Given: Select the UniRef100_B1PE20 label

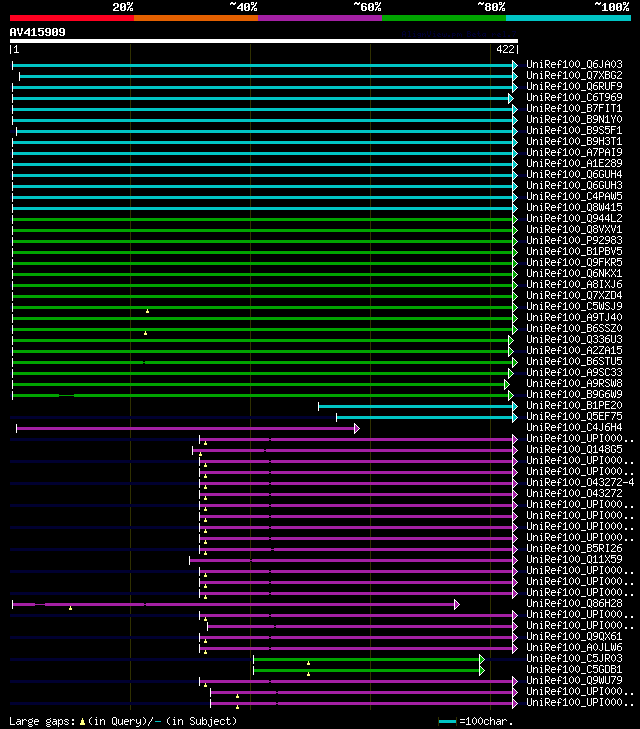Looking at the screenshot, I should click(574, 405).
